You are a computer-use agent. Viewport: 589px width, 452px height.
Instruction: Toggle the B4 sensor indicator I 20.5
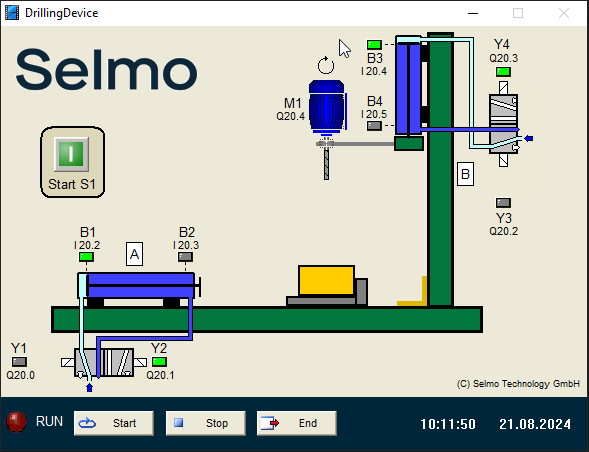[x=374, y=125]
